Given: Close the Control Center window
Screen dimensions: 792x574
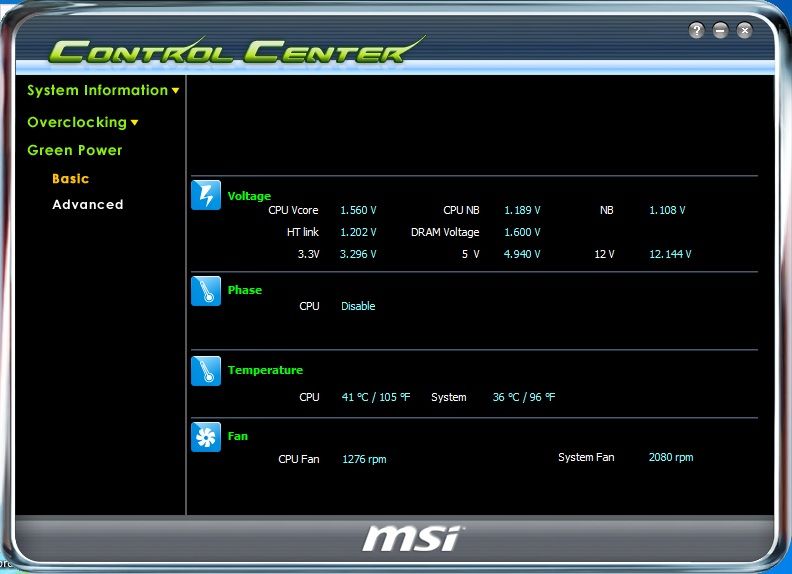Looking at the screenshot, I should [x=745, y=30].
